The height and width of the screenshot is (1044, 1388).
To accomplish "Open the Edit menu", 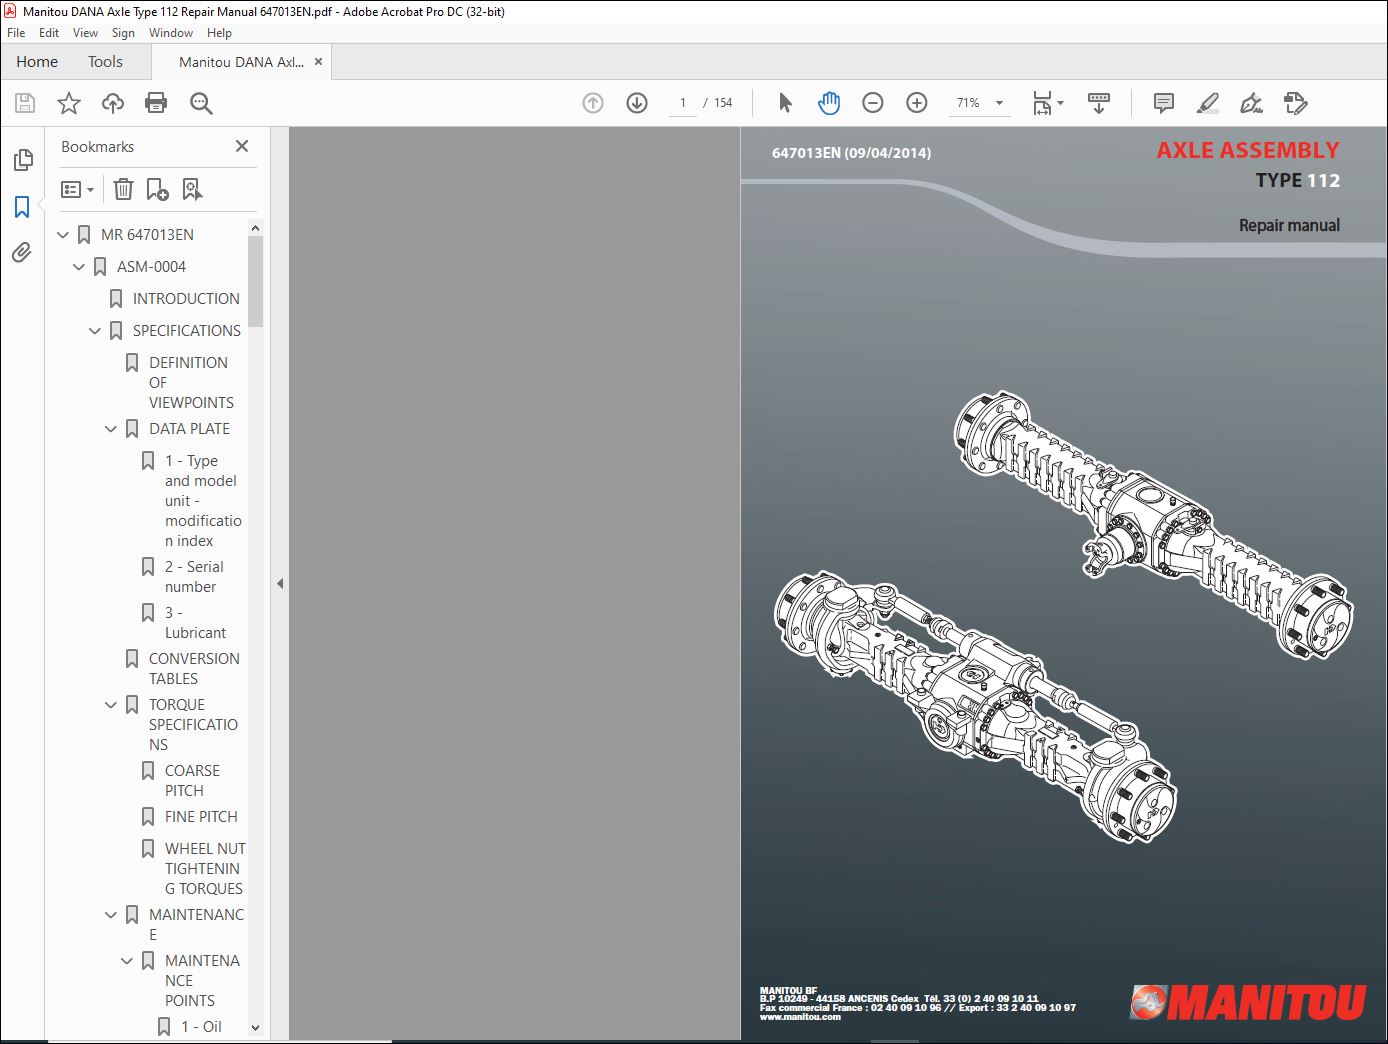I will 49,33.
